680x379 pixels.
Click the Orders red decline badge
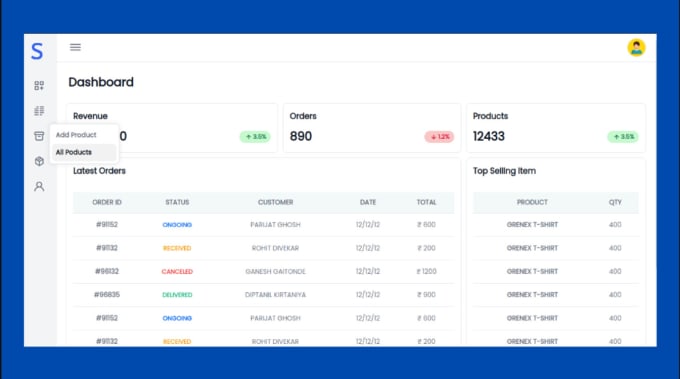point(439,137)
